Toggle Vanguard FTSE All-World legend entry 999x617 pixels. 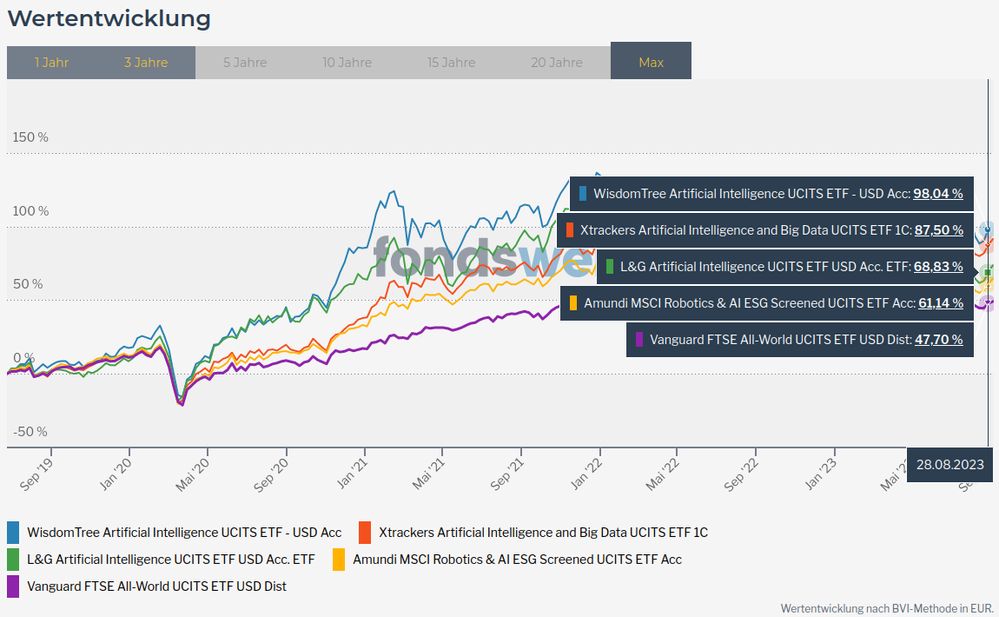click(x=156, y=586)
